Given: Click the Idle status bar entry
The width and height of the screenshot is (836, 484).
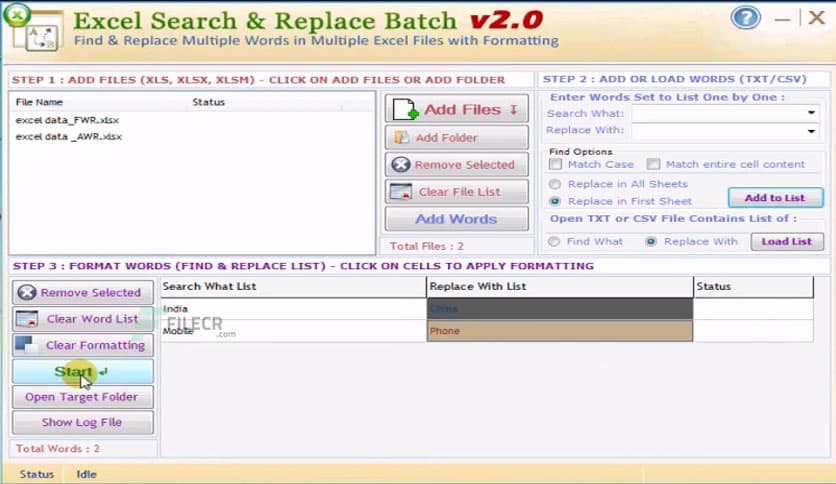Looking at the screenshot, I should [x=86, y=474].
